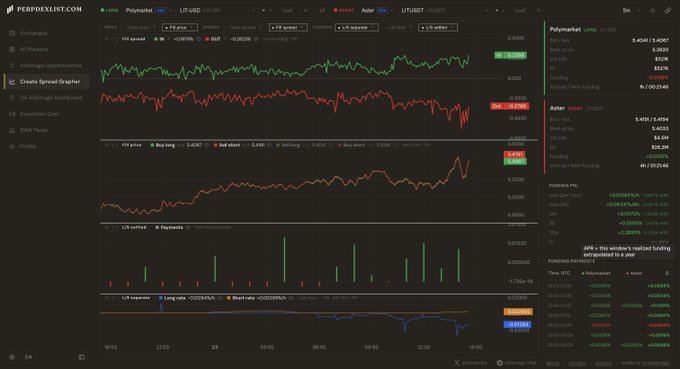Screen dimensions: 680x369
Task: Click the Time, UTC column header
Action: pyautogui.click(x=559, y=273)
